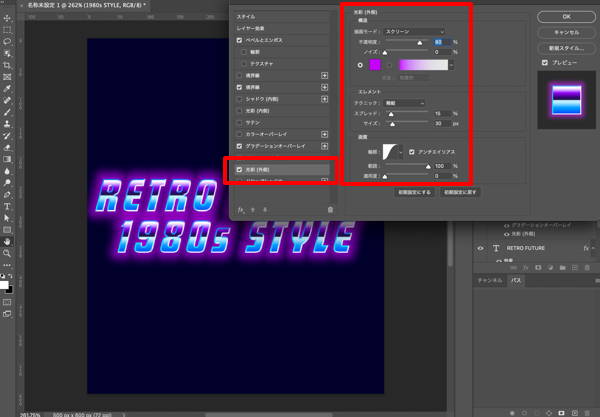600x417 pixels.
Task: Enable the サテン checkbox
Action: tap(240, 123)
